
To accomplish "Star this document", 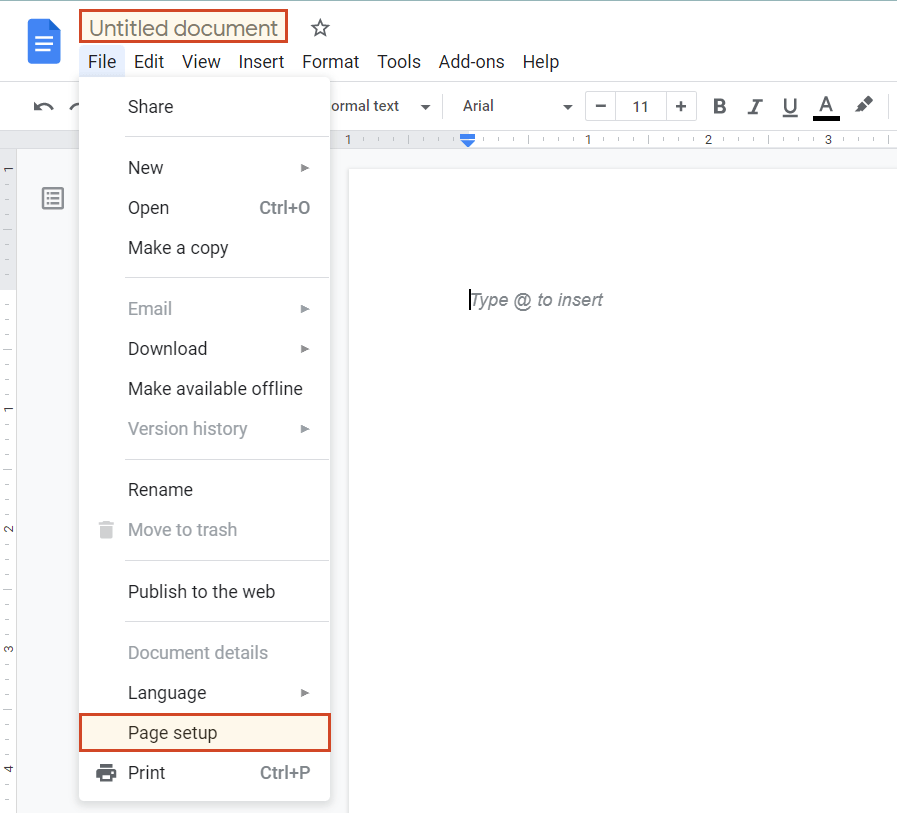I will click(x=319, y=28).
